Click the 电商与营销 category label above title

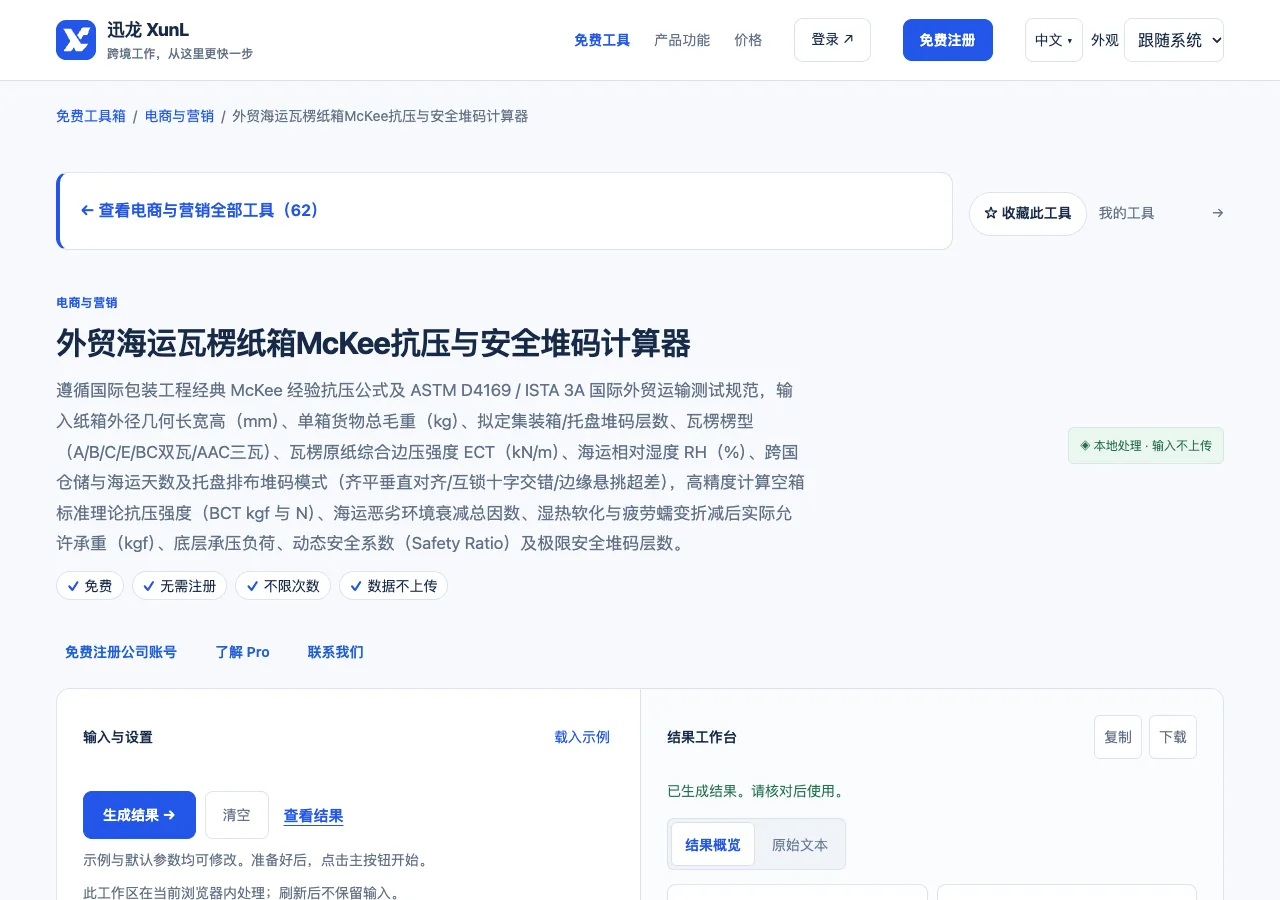click(x=87, y=303)
